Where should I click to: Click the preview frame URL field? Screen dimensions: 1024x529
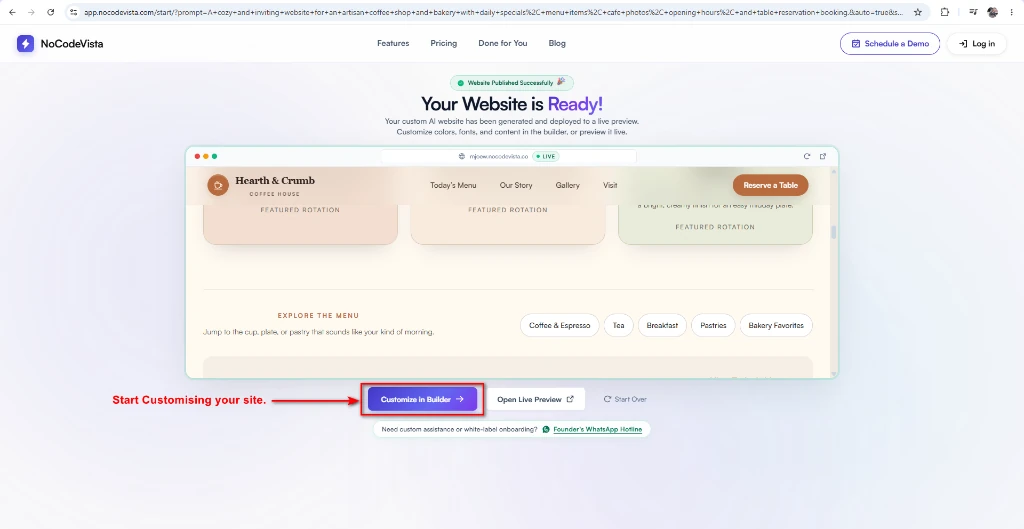tap(508, 157)
